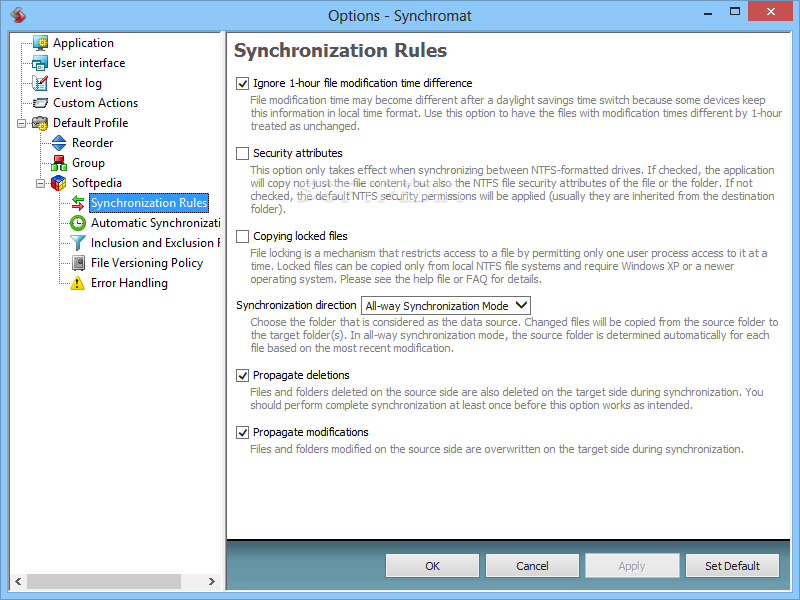This screenshot has width=800, height=600.
Task: Click the User interface window icon
Action: click(40, 63)
